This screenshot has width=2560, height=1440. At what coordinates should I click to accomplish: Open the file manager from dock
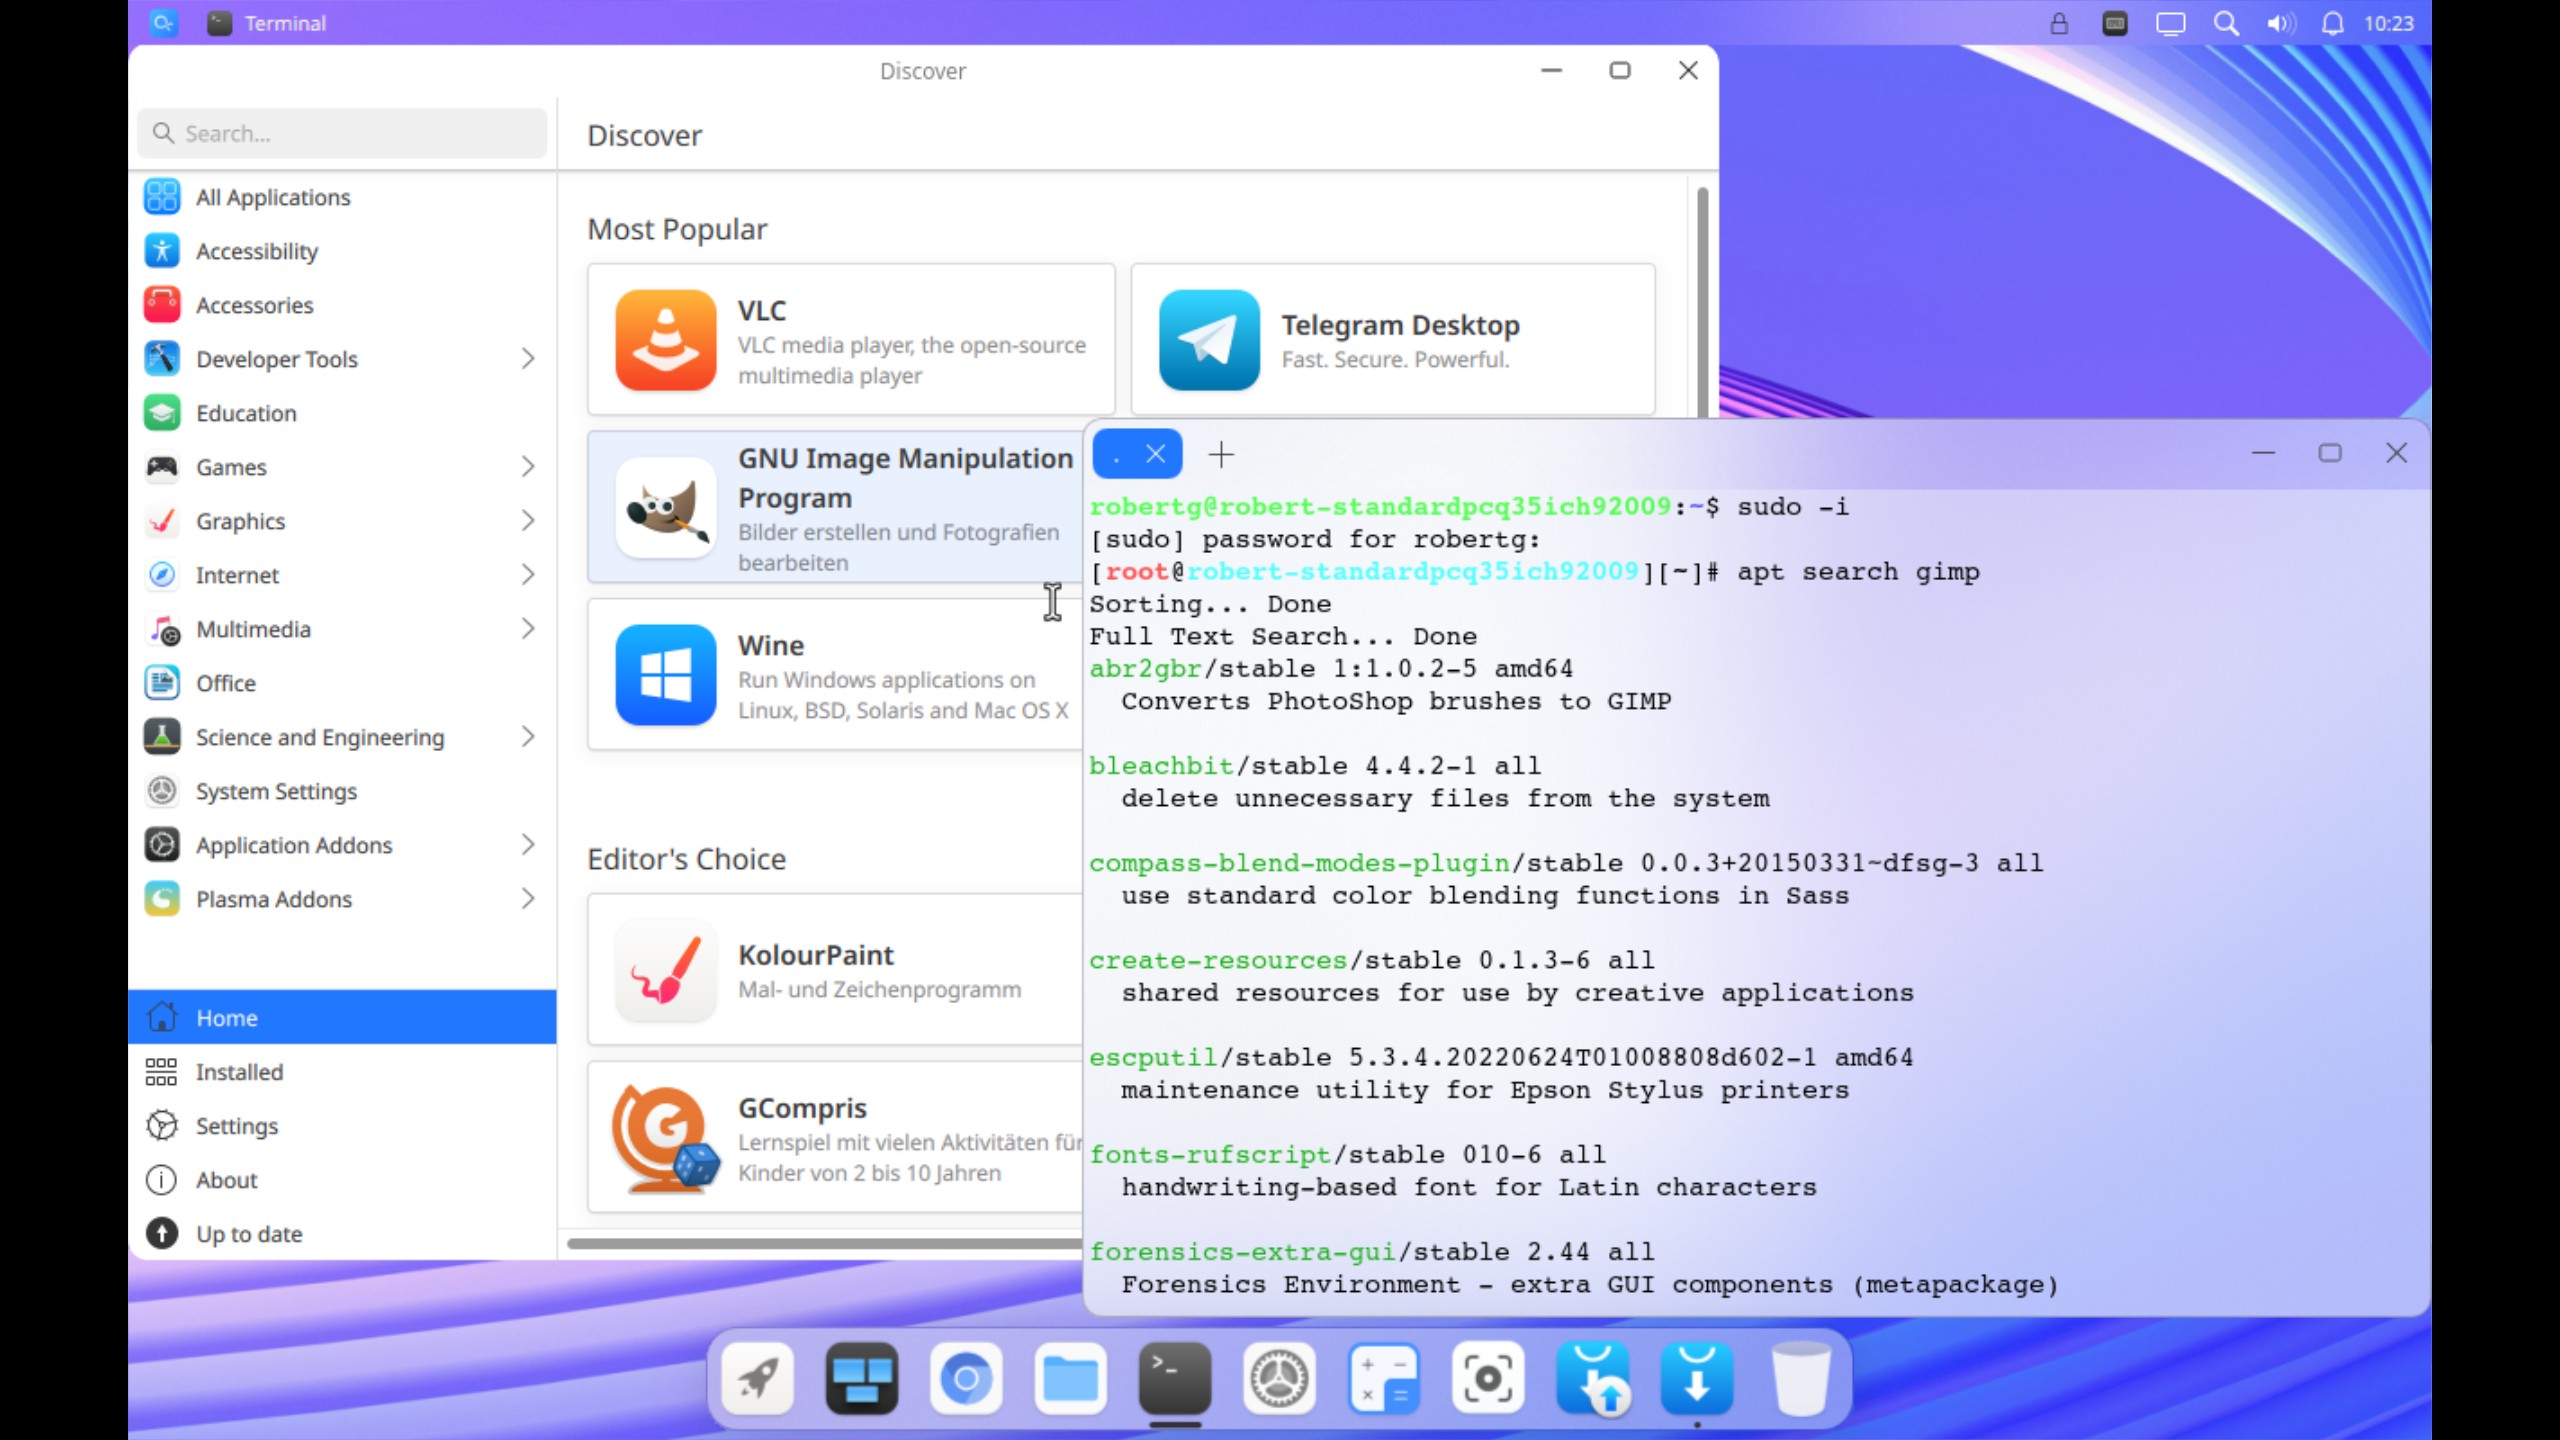(1070, 1379)
